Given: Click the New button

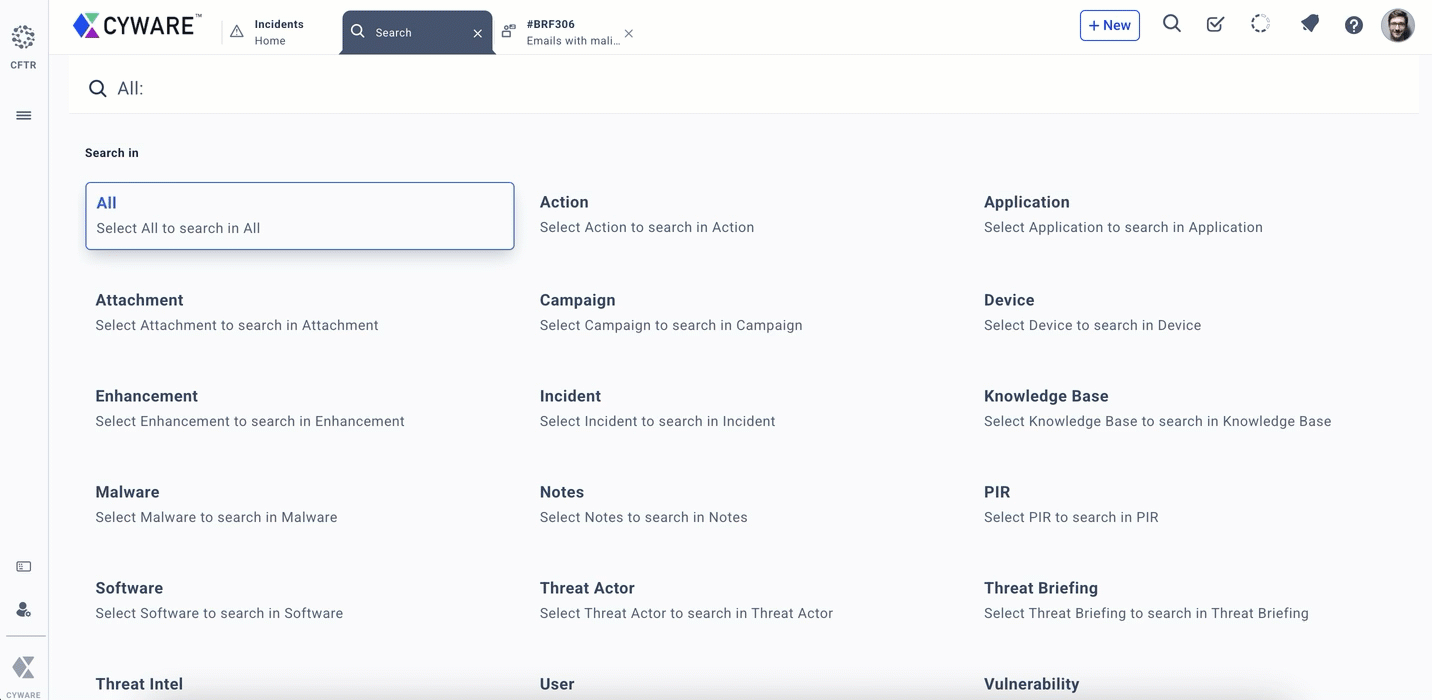Looking at the screenshot, I should point(1109,26).
